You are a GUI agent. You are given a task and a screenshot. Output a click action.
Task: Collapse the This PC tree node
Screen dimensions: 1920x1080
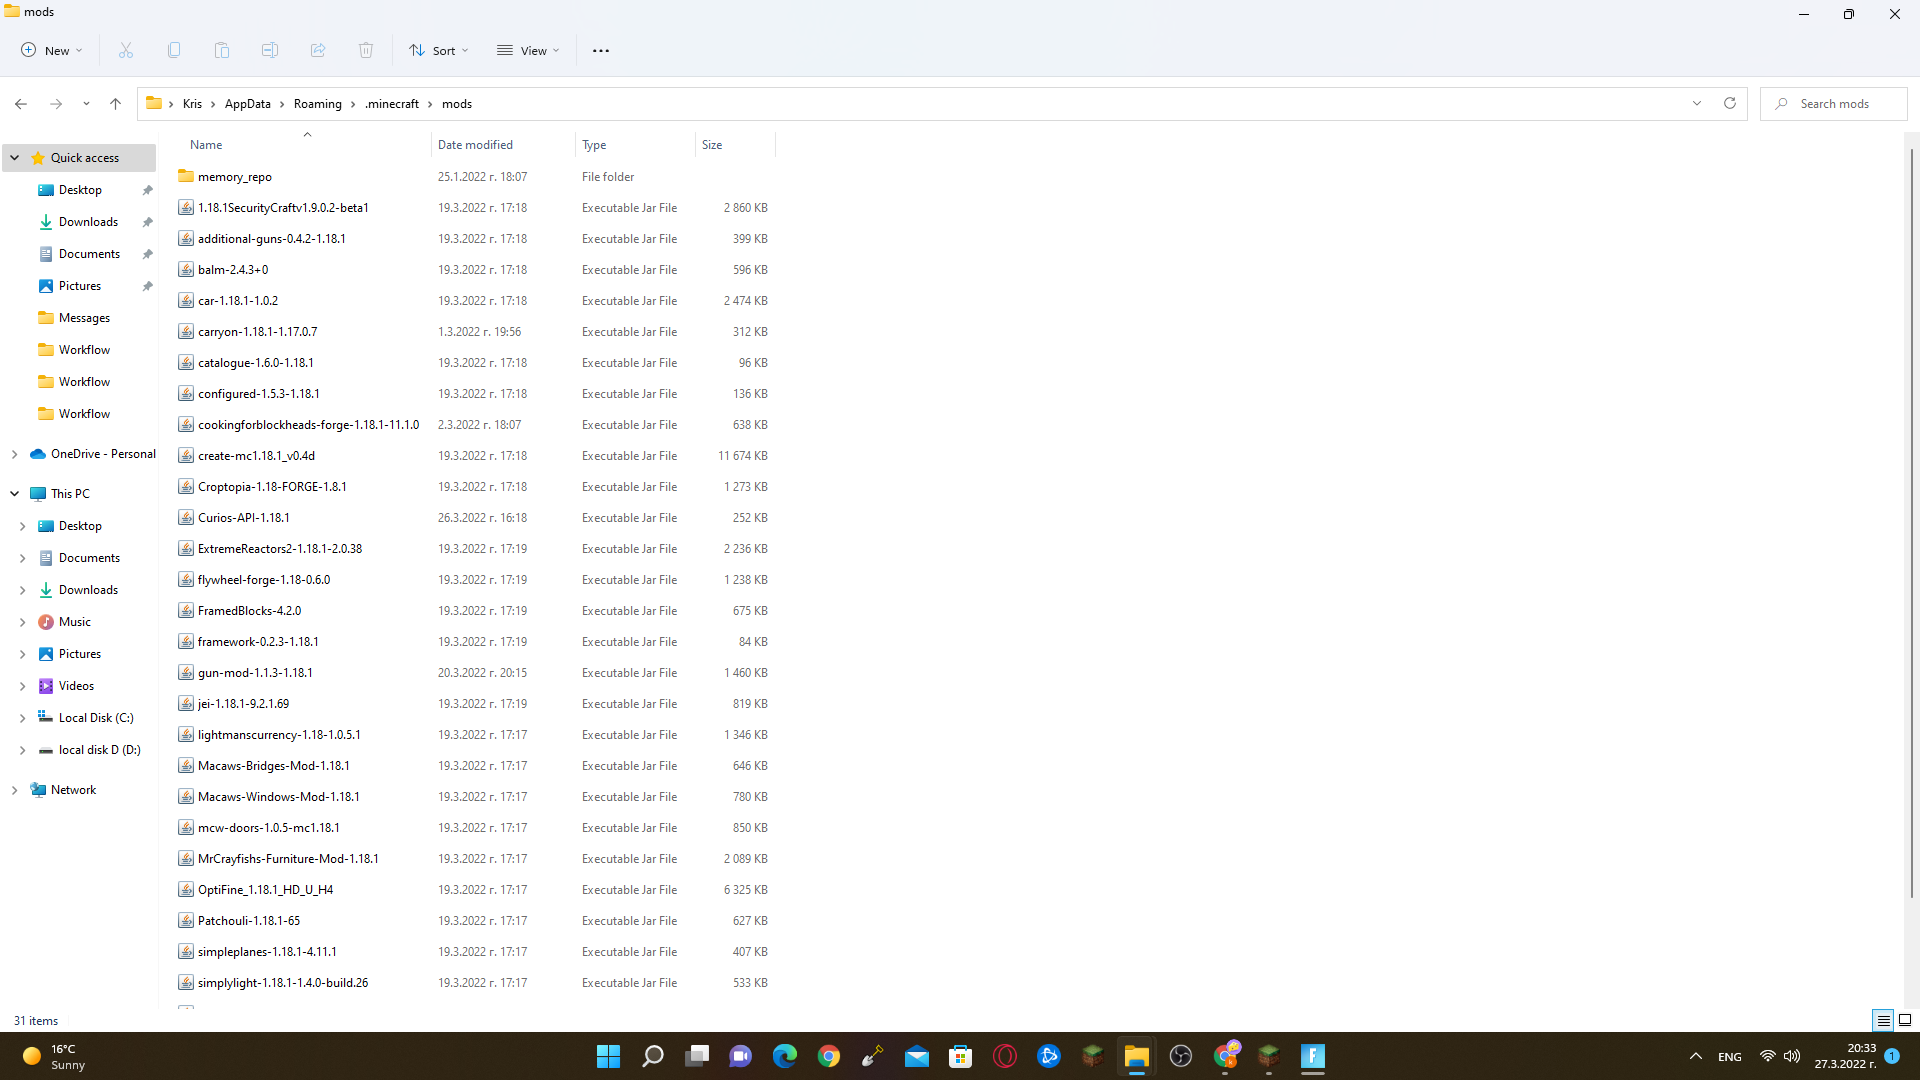point(15,494)
